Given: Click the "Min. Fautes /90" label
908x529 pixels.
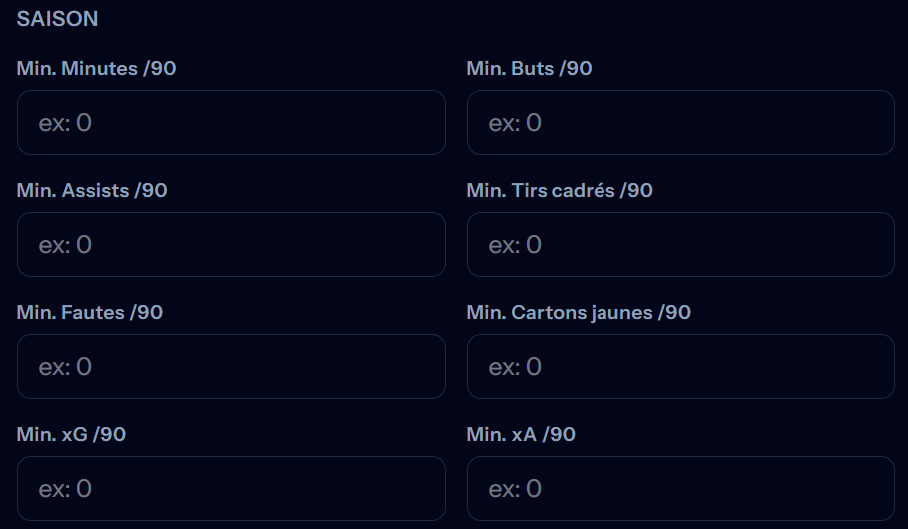Looking at the screenshot, I should pos(90,313).
